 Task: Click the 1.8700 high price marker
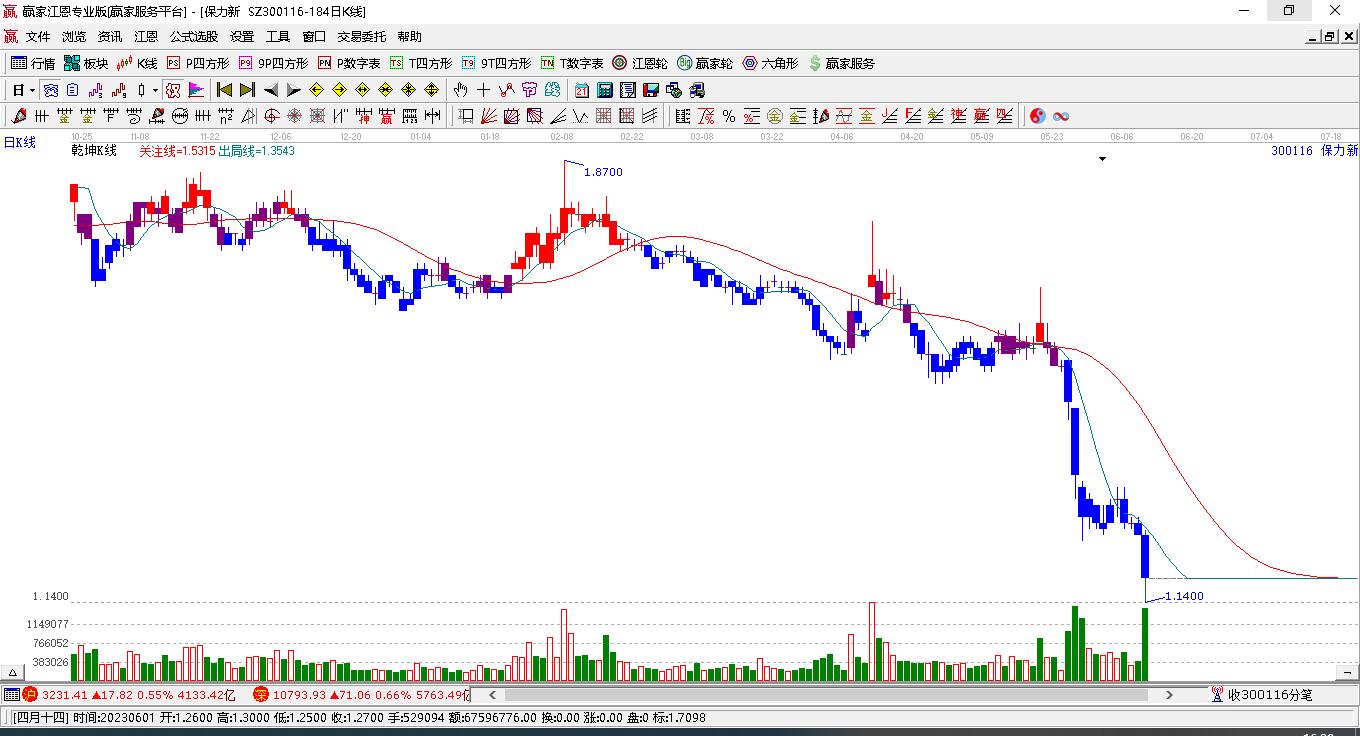coord(603,172)
